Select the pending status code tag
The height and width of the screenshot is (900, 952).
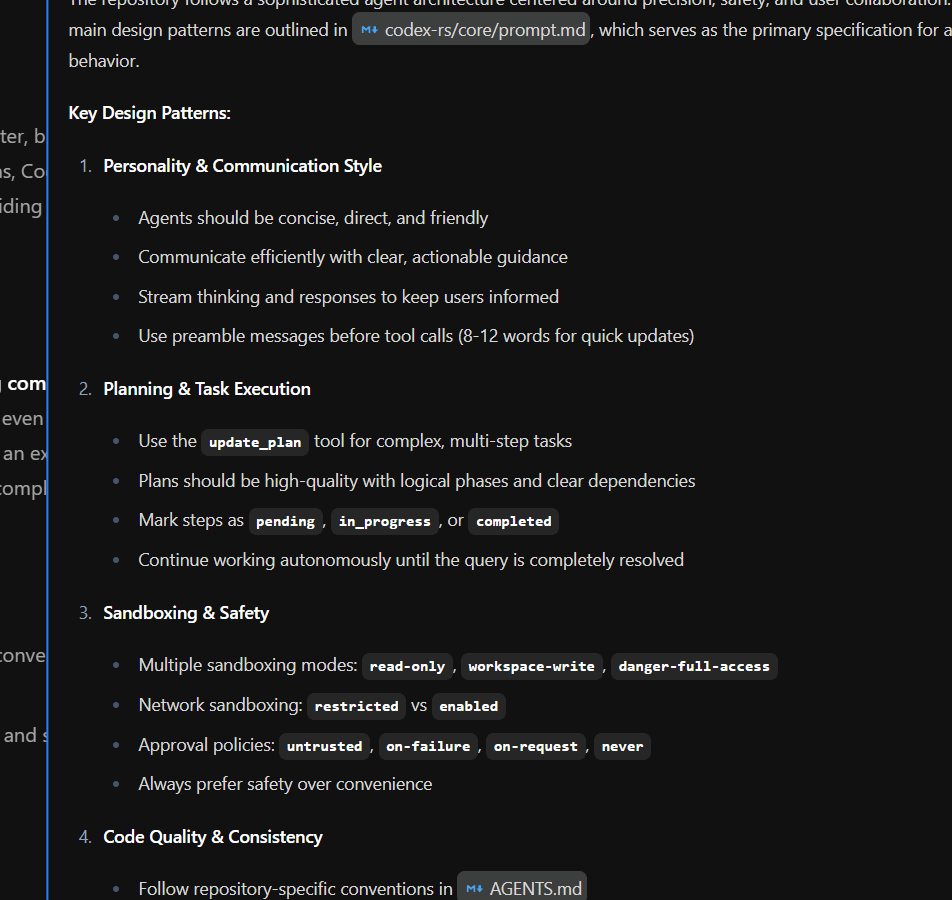(285, 521)
